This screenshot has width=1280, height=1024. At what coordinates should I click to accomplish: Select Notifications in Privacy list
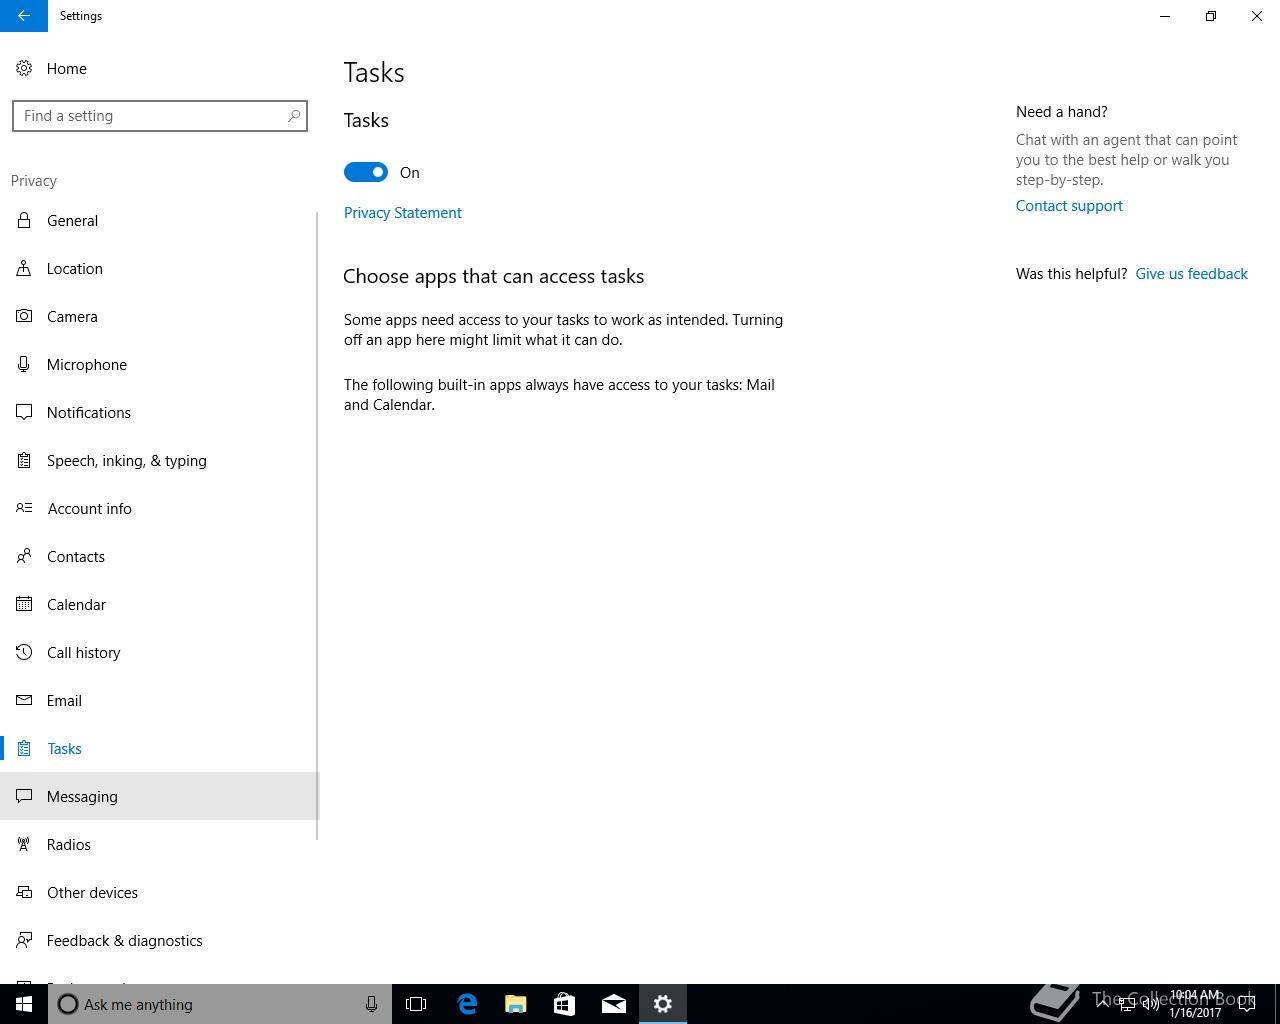(160, 412)
